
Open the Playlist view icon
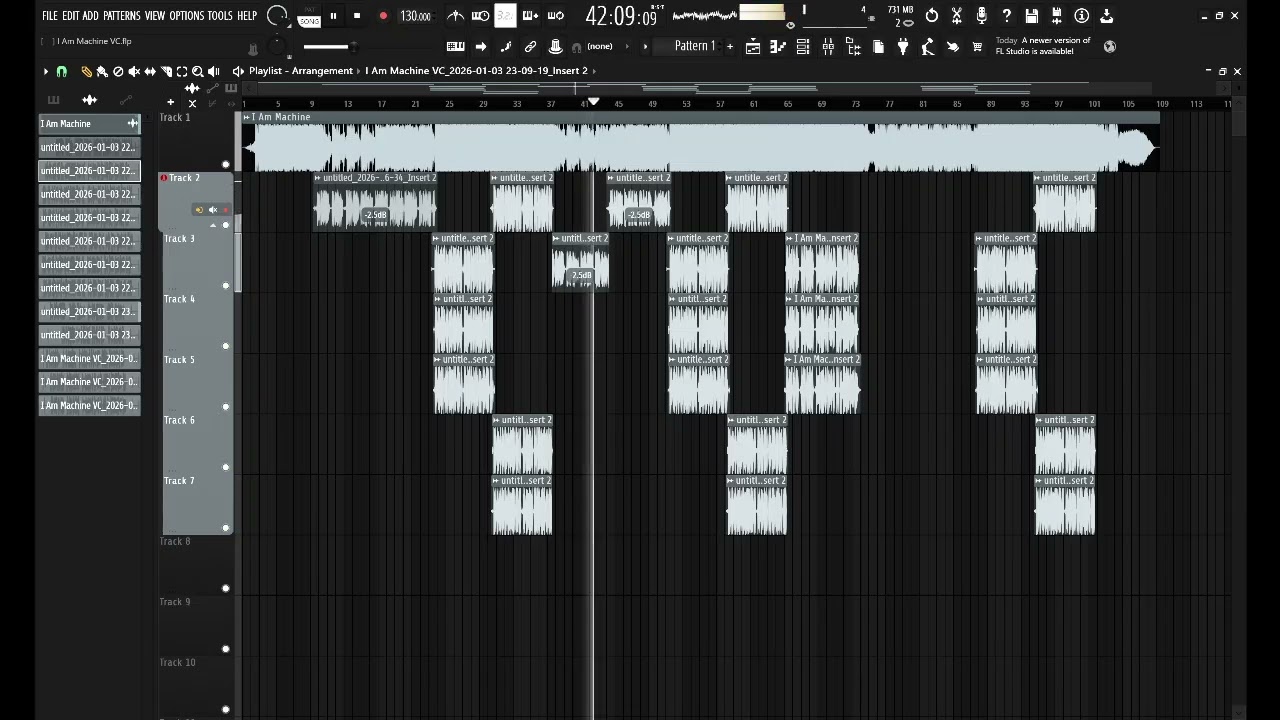tap(753, 46)
